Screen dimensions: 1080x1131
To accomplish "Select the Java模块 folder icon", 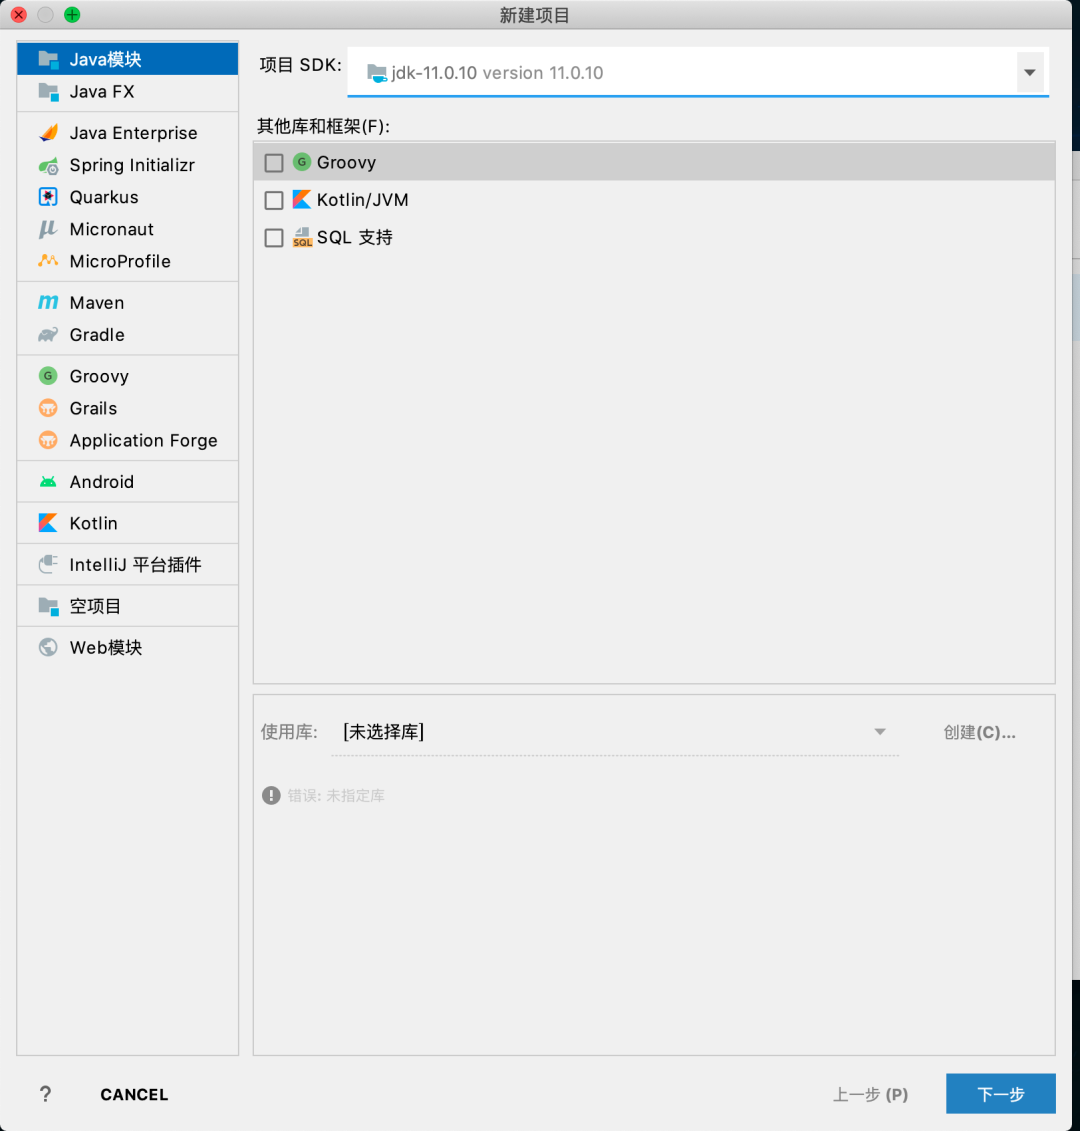I will click(x=48, y=59).
